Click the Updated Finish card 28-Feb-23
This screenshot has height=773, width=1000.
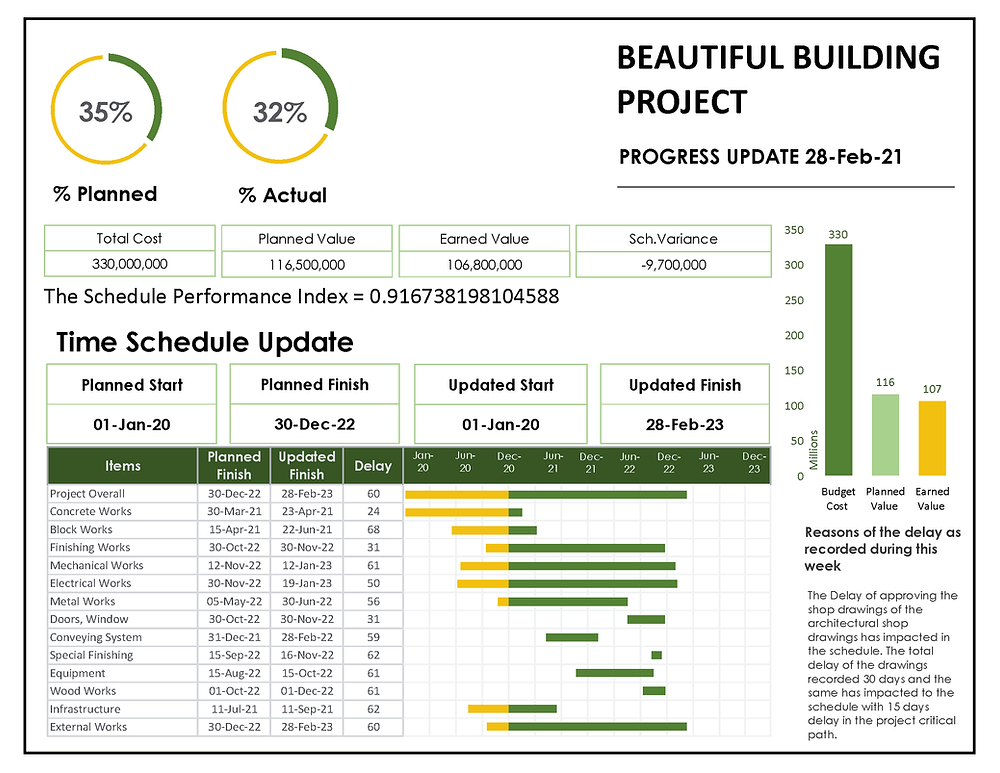[x=683, y=424]
